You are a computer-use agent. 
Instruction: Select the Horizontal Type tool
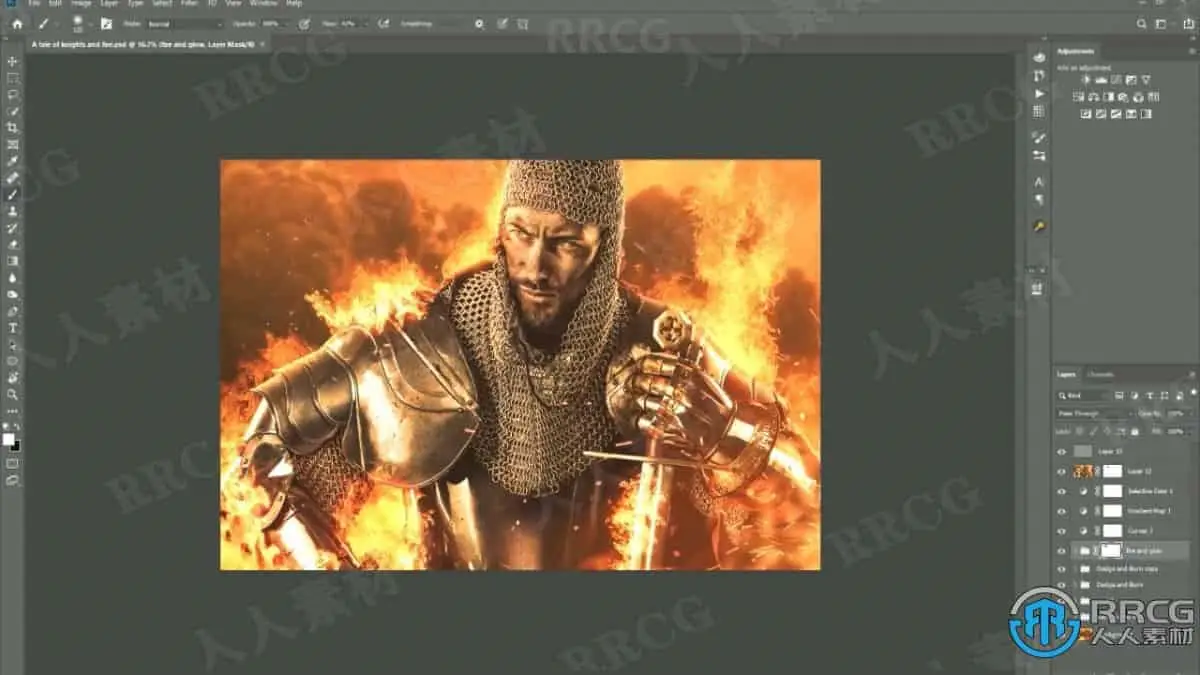tap(13, 328)
